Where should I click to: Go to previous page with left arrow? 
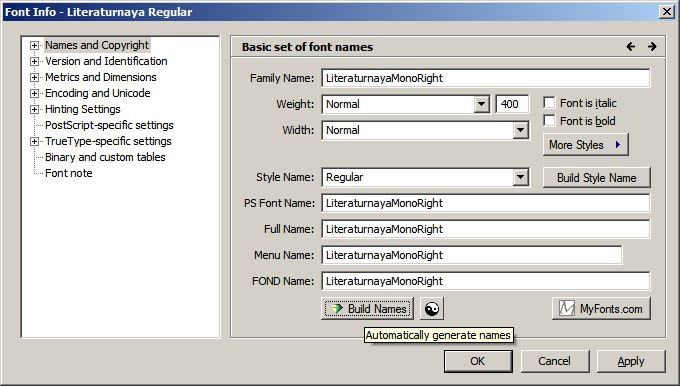point(631,46)
